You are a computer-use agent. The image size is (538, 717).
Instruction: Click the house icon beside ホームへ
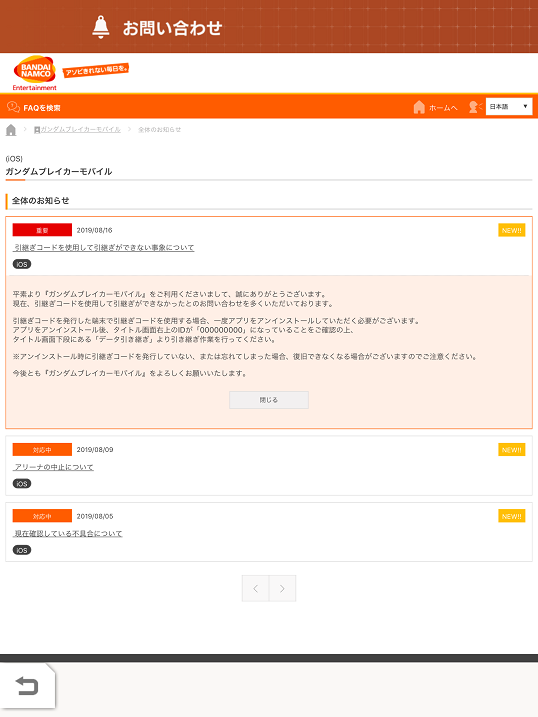419,107
